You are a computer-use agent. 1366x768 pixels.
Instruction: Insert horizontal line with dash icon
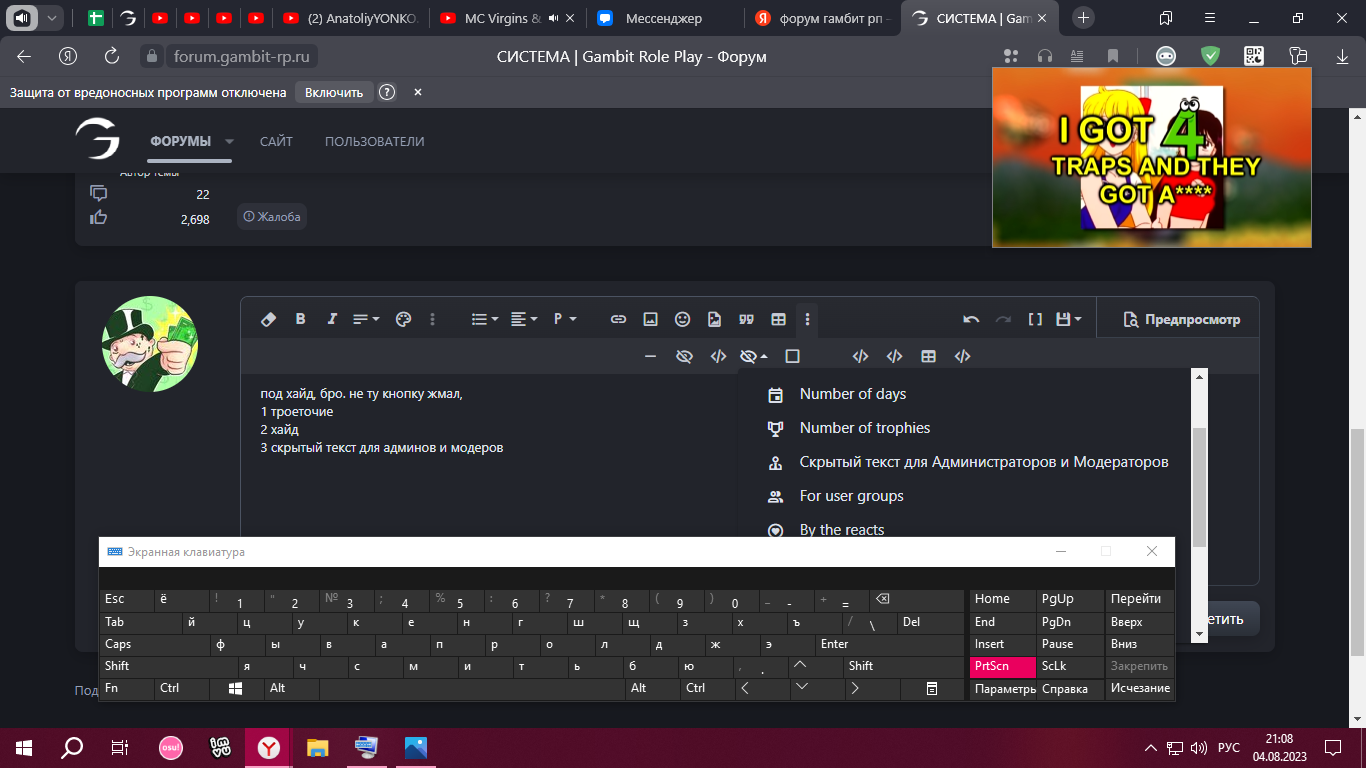pos(650,356)
